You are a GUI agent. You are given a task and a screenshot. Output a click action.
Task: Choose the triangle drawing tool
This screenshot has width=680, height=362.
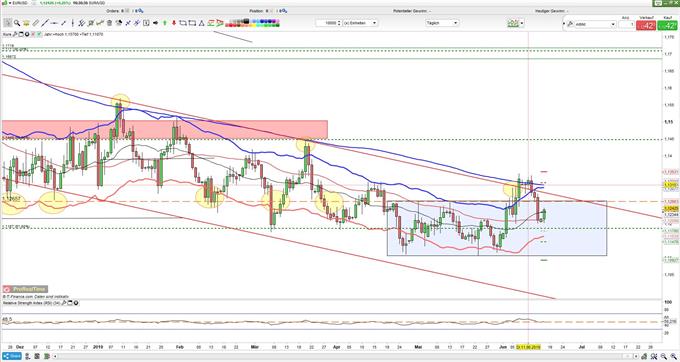(x=201, y=23)
